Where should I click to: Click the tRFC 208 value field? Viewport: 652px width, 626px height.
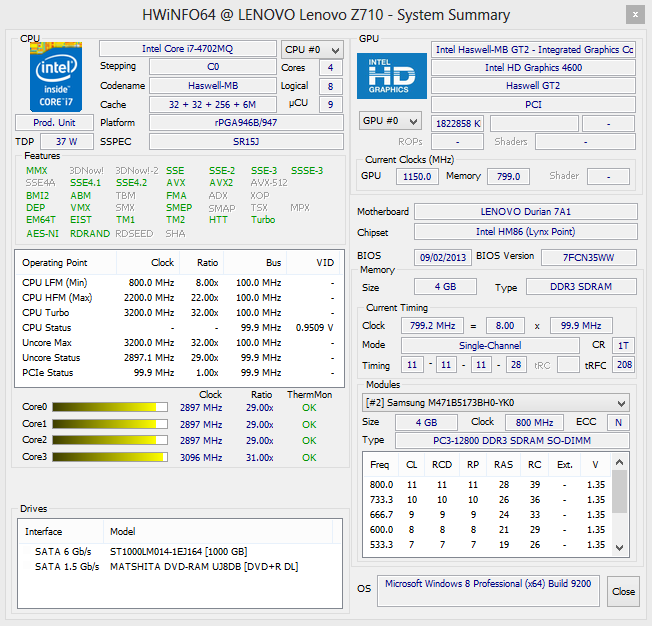tap(623, 365)
